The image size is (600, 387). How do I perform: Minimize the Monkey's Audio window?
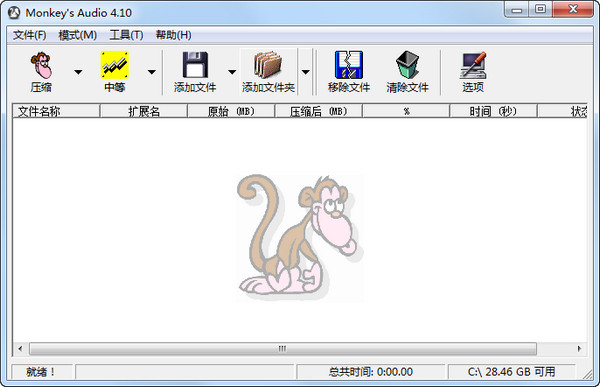(517, 10)
